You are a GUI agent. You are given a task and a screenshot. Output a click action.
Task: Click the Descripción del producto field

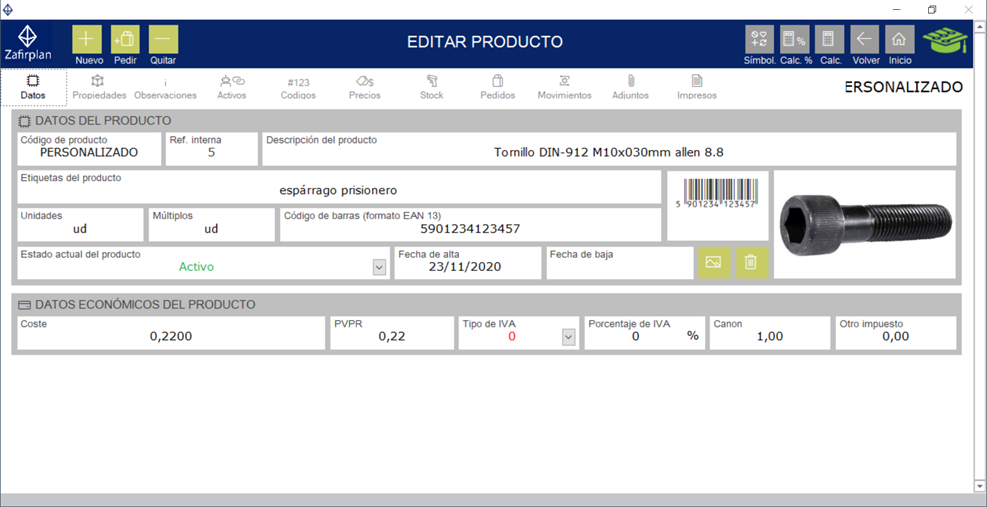[608, 153]
